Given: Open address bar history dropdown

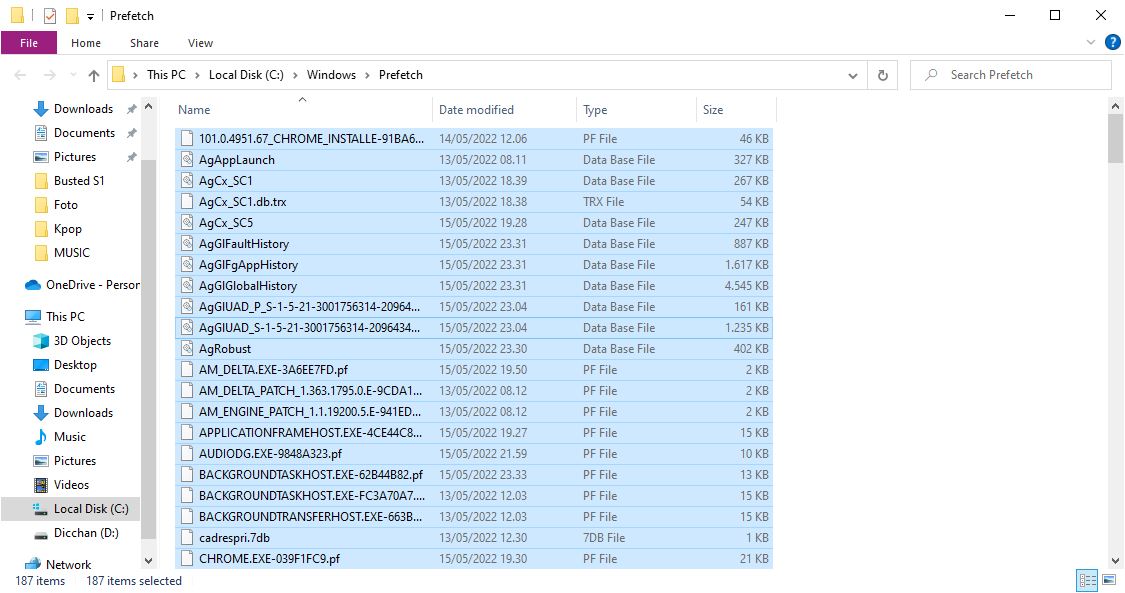Looking at the screenshot, I should click(x=853, y=75).
